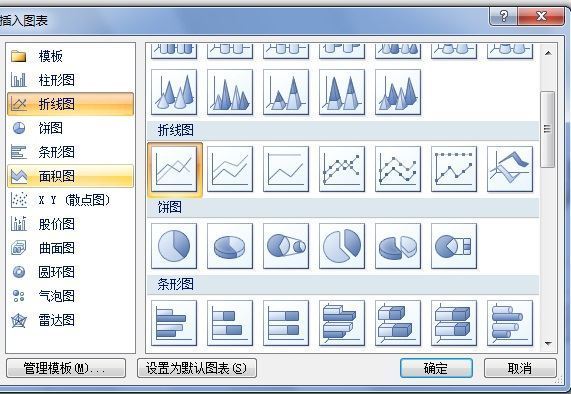Choose the Exploded 3-D Pie thumbnail
The width and height of the screenshot is (571, 394).
(x=398, y=246)
